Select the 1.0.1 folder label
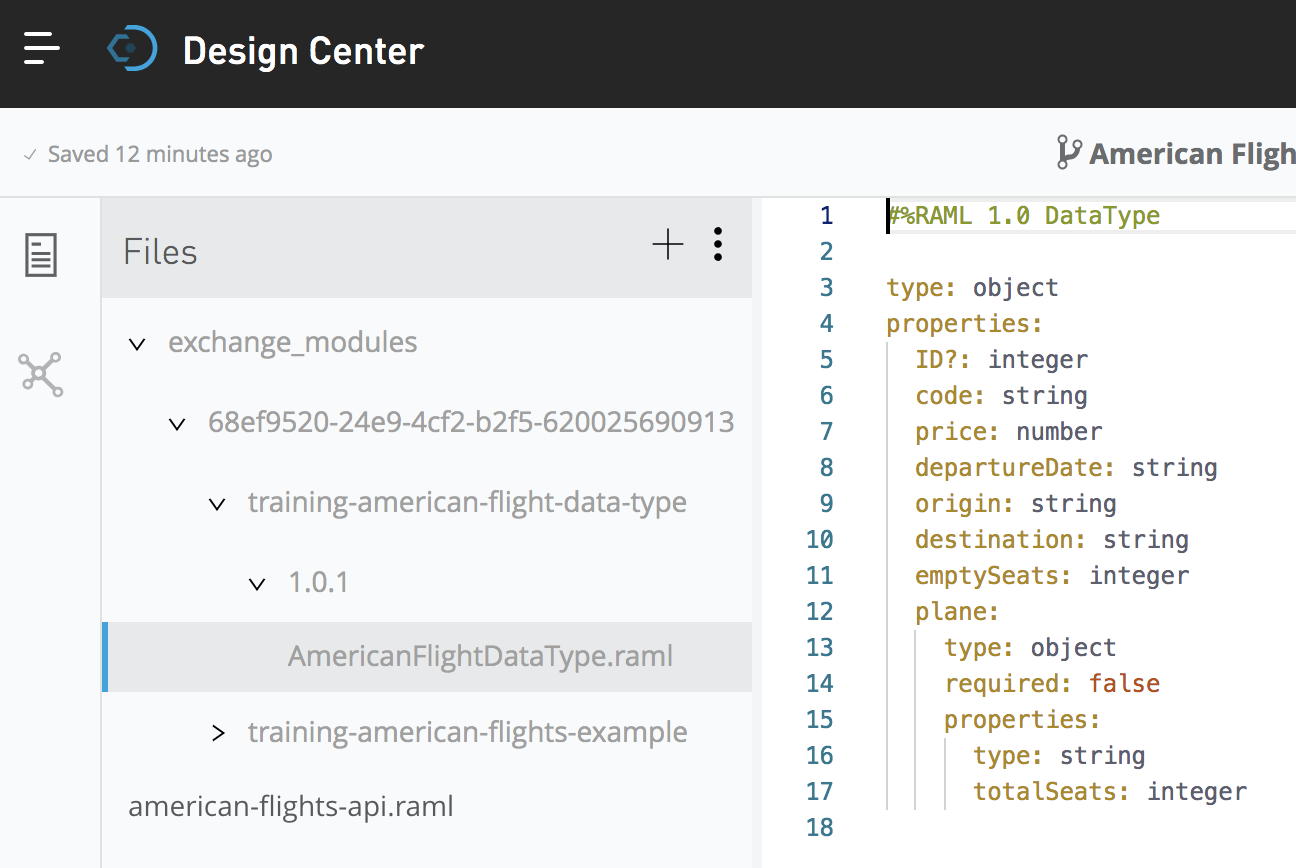The height and width of the screenshot is (868, 1296). (x=318, y=582)
